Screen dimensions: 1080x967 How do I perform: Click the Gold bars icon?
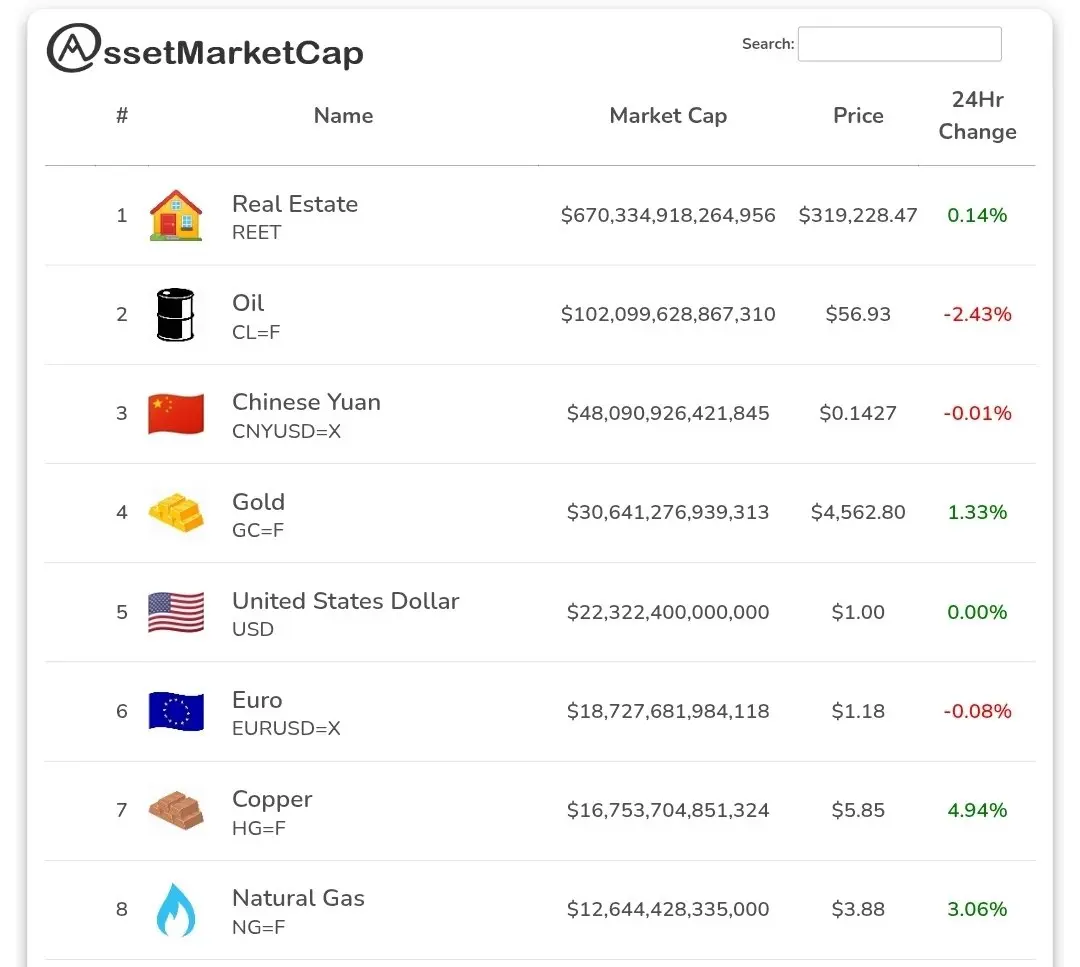[176, 512]
